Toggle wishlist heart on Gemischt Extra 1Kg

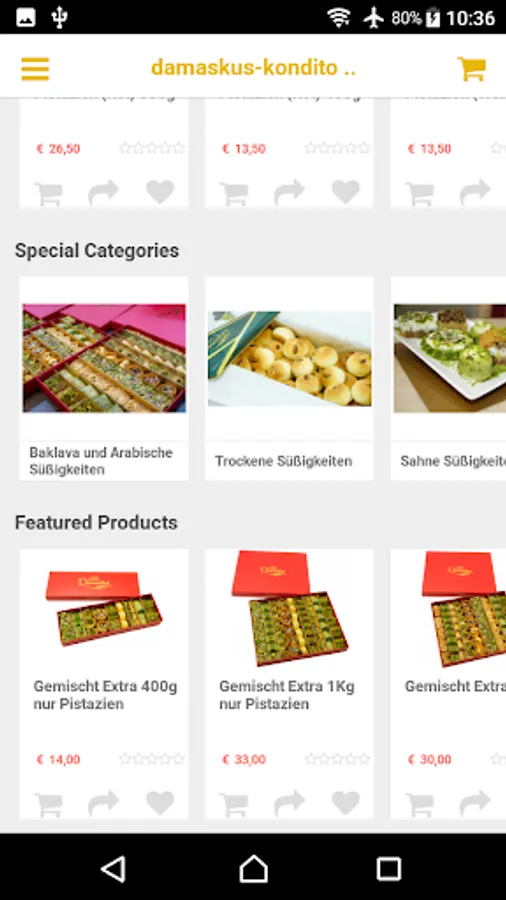346,803
